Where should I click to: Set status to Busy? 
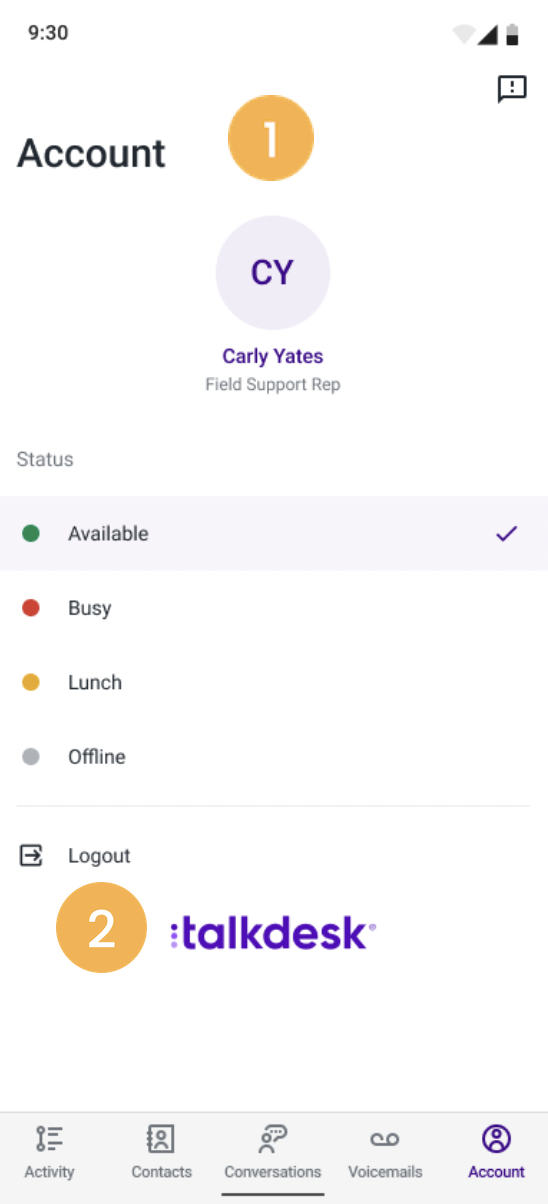(274, 608)
